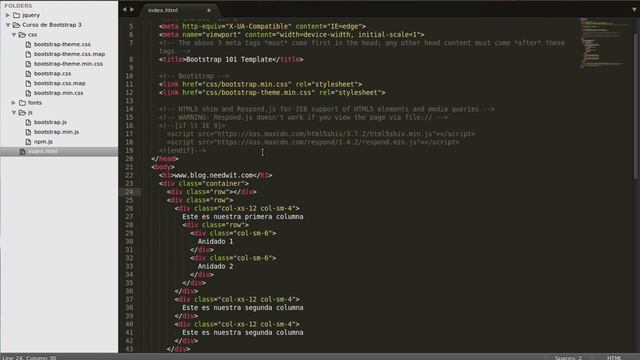The image size is (640, 360).
Task: Click file icon beside bootstrap-theme.css.map
Action: pos(28,54)
